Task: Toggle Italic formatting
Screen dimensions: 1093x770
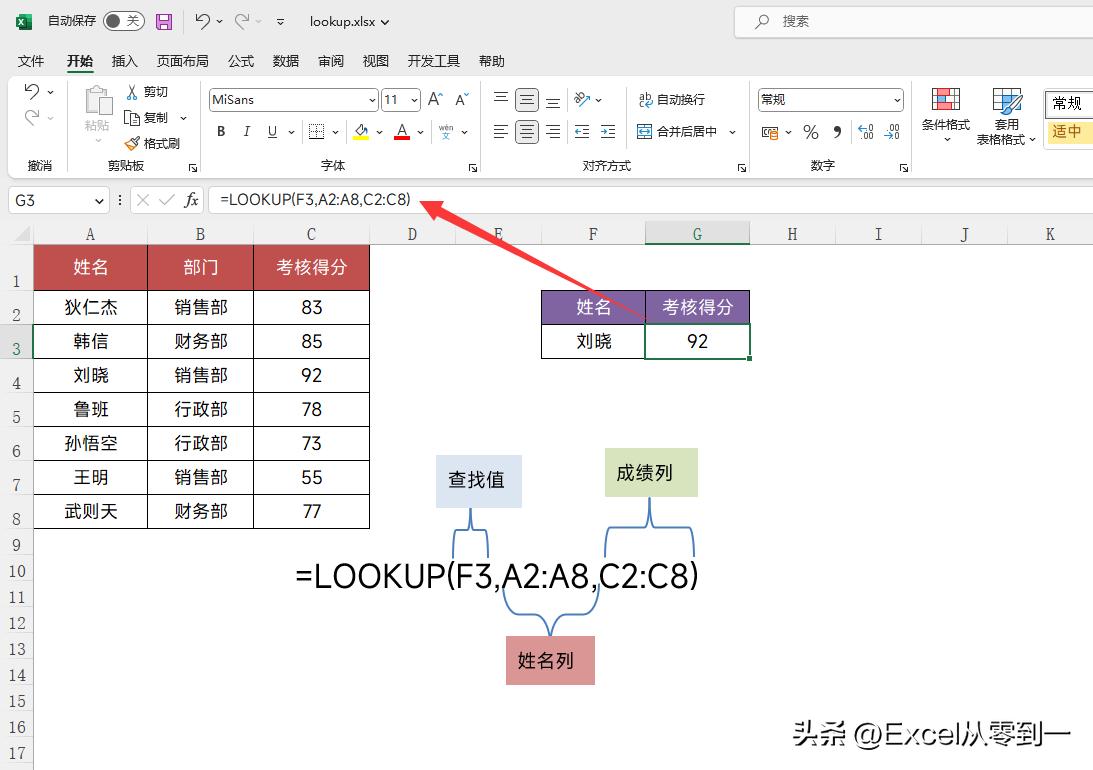Action: point(246,131)
